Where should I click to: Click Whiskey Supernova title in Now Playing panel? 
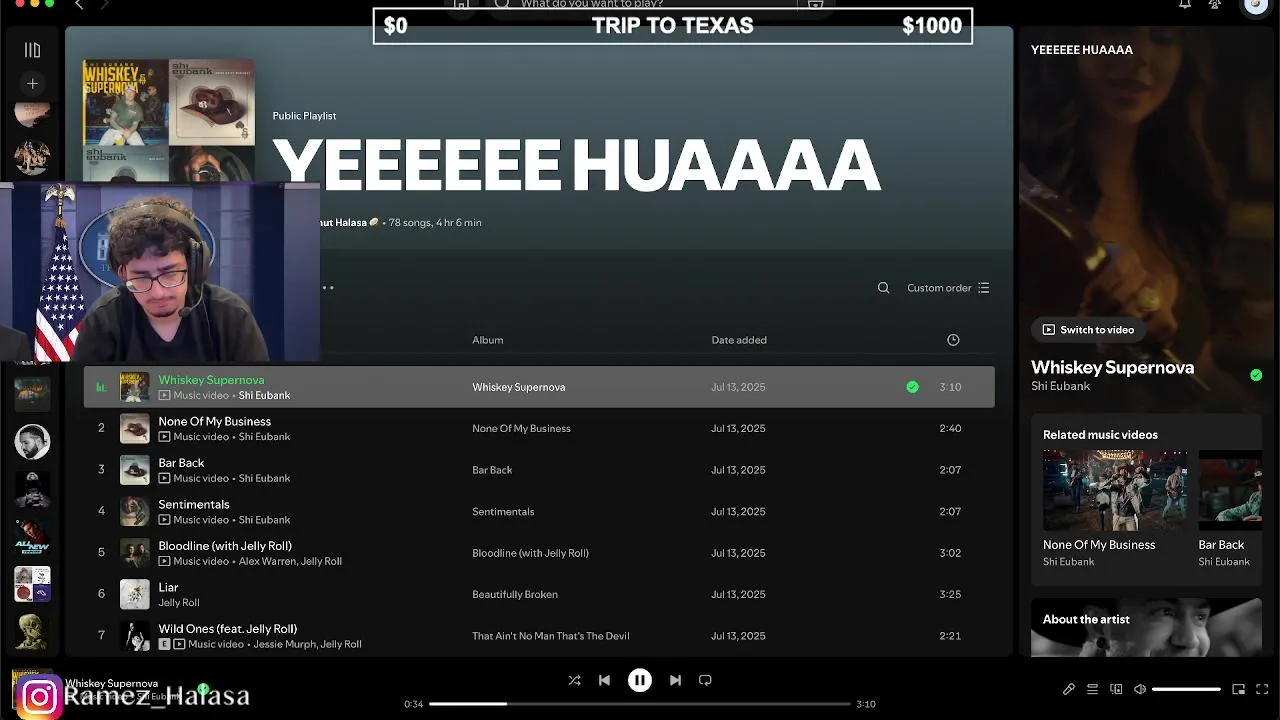pos(1112,367)
